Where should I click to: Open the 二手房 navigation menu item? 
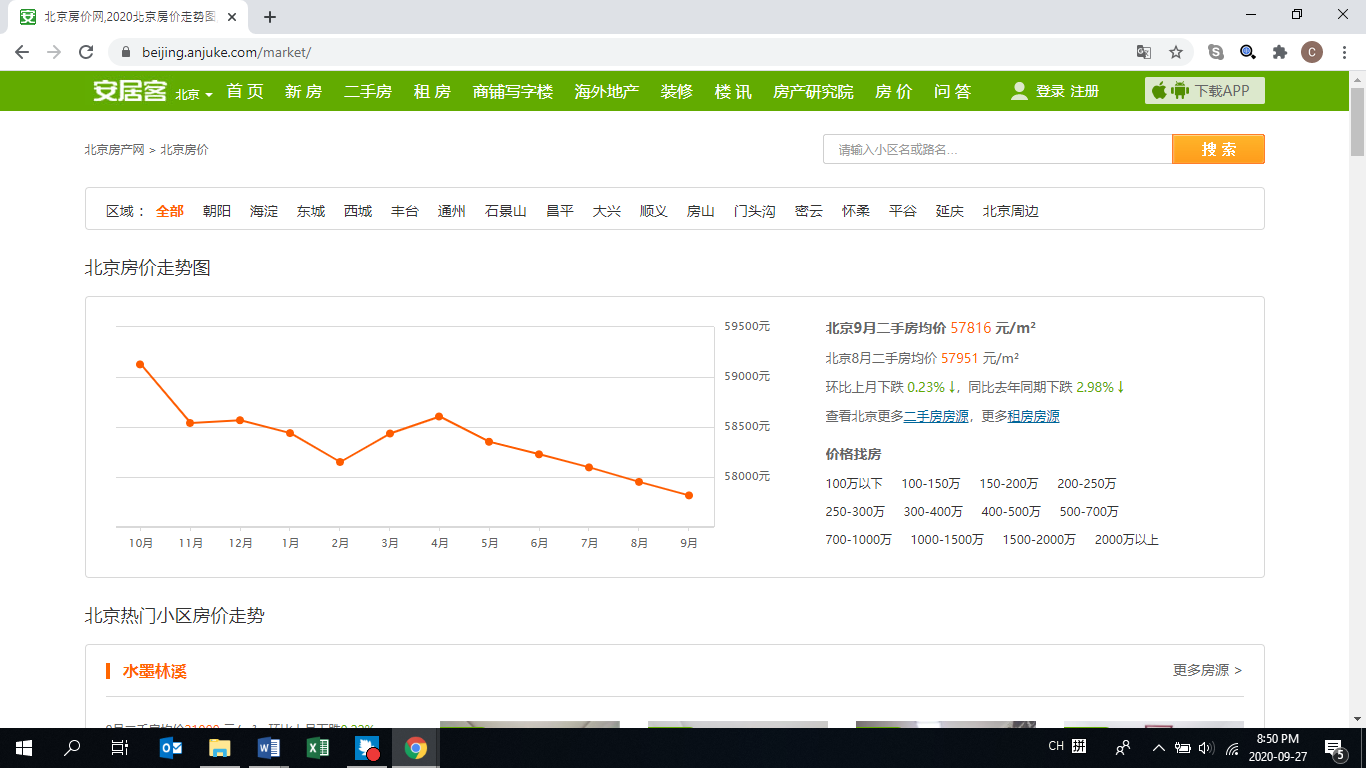coord(367,91)
